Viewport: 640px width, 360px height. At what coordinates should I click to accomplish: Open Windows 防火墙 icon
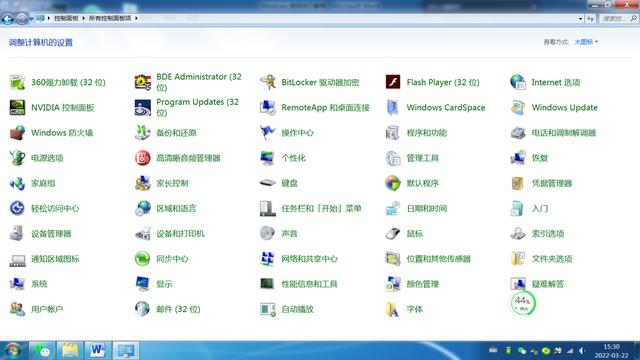(x=18, y=133)
